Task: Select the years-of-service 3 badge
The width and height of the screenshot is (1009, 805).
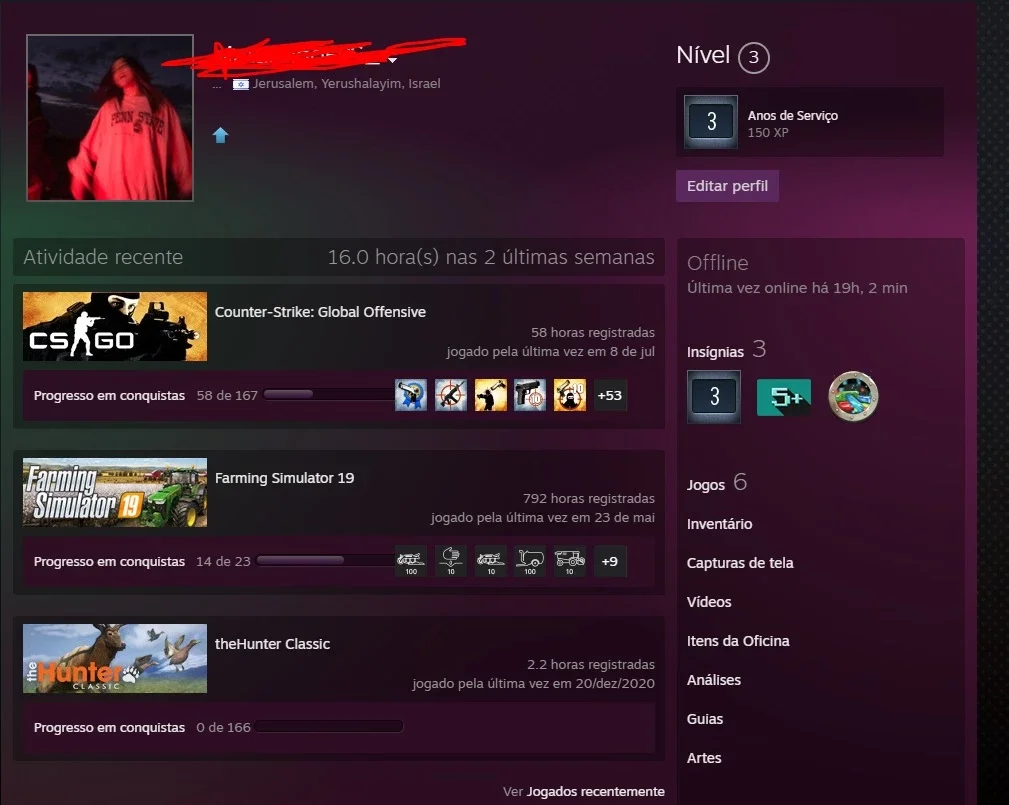Action: click(x=714, y=396)
